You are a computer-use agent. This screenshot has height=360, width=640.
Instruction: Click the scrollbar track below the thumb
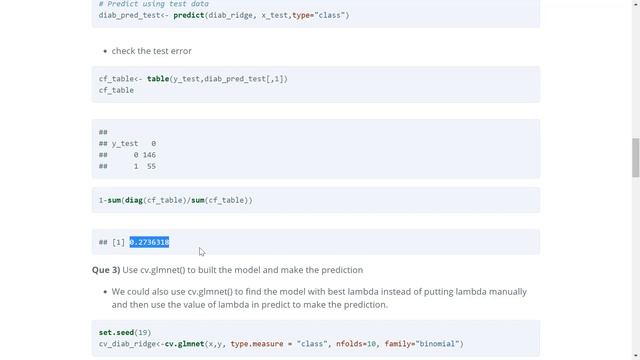(636, 265)
